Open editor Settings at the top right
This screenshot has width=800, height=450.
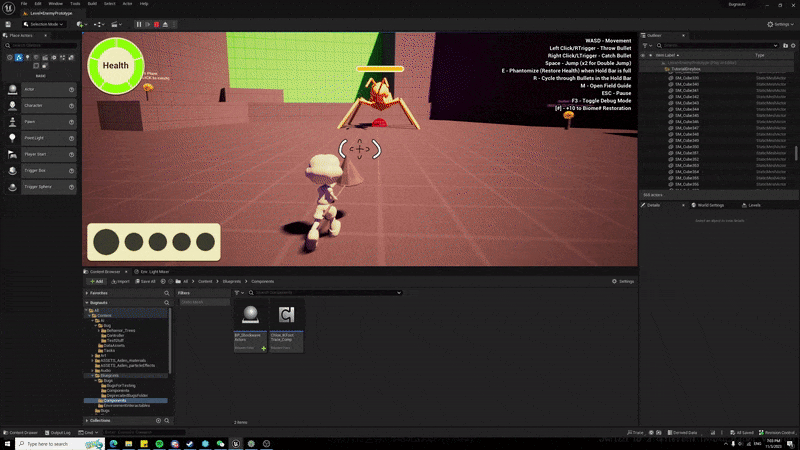(x=781, y=24)
